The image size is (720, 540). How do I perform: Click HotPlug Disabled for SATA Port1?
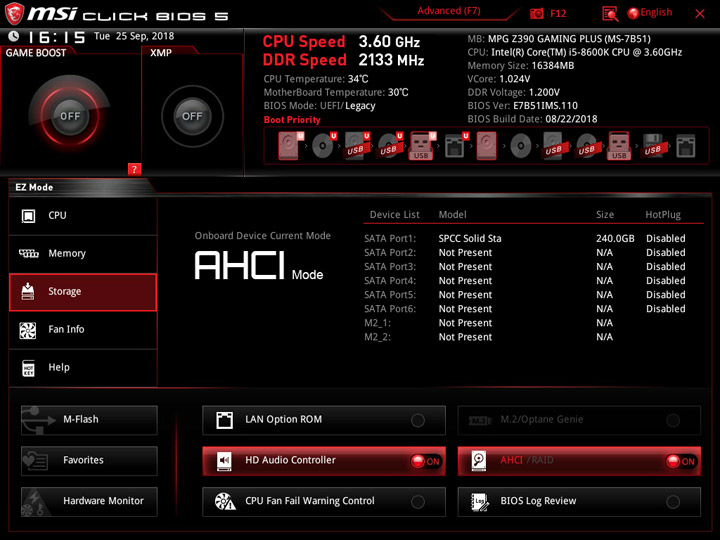click(666, 239)
